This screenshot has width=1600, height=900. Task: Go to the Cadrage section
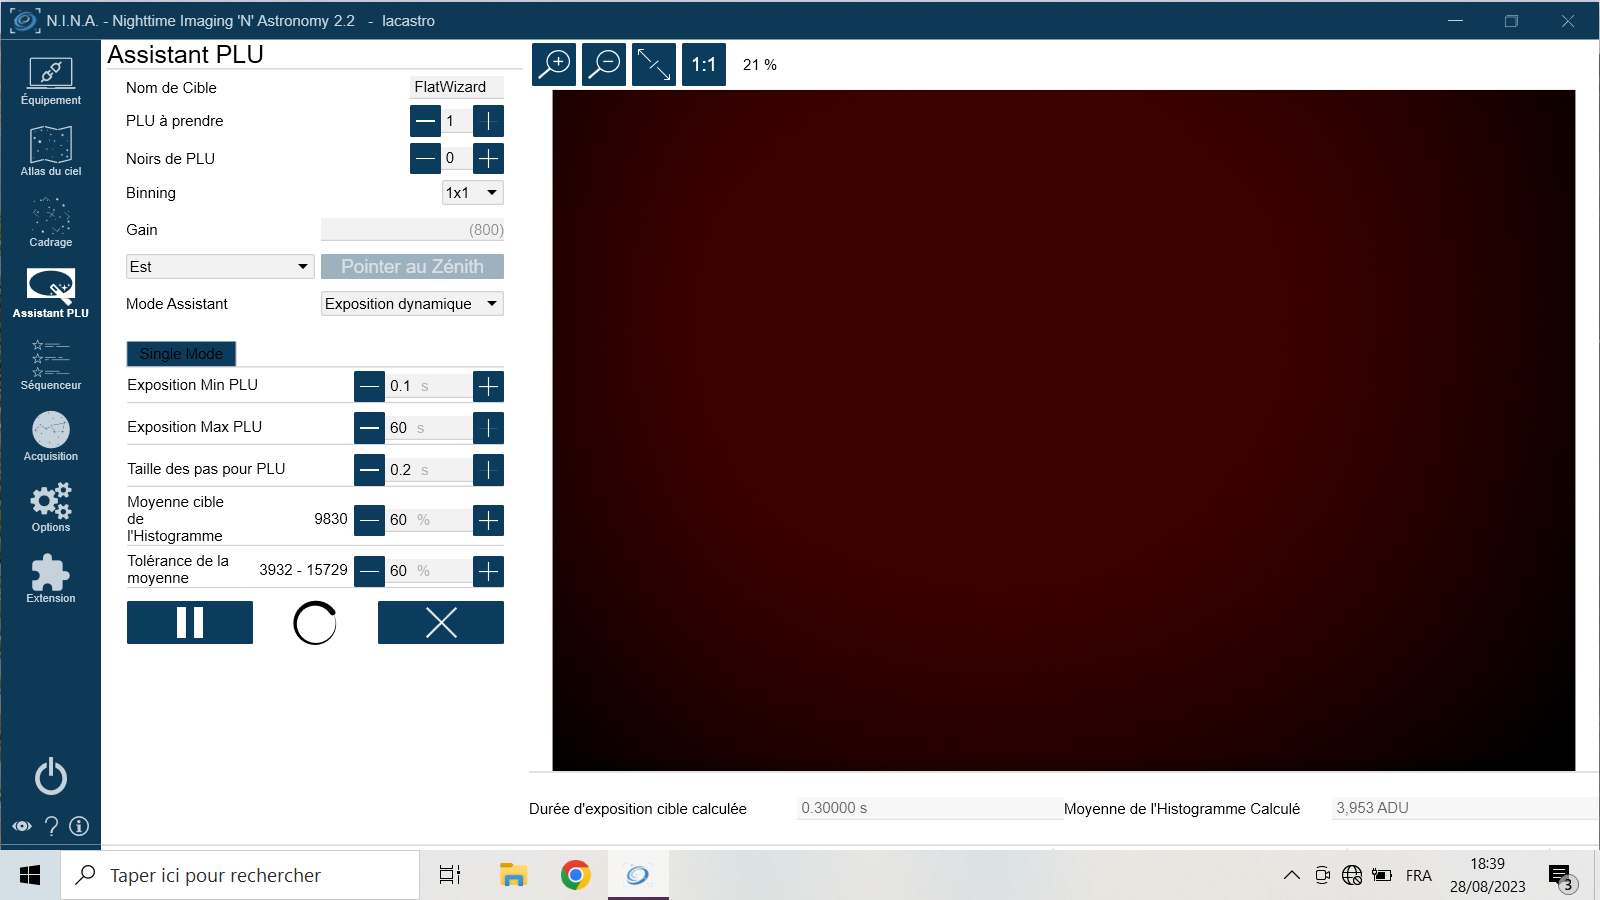click(51, 223)
